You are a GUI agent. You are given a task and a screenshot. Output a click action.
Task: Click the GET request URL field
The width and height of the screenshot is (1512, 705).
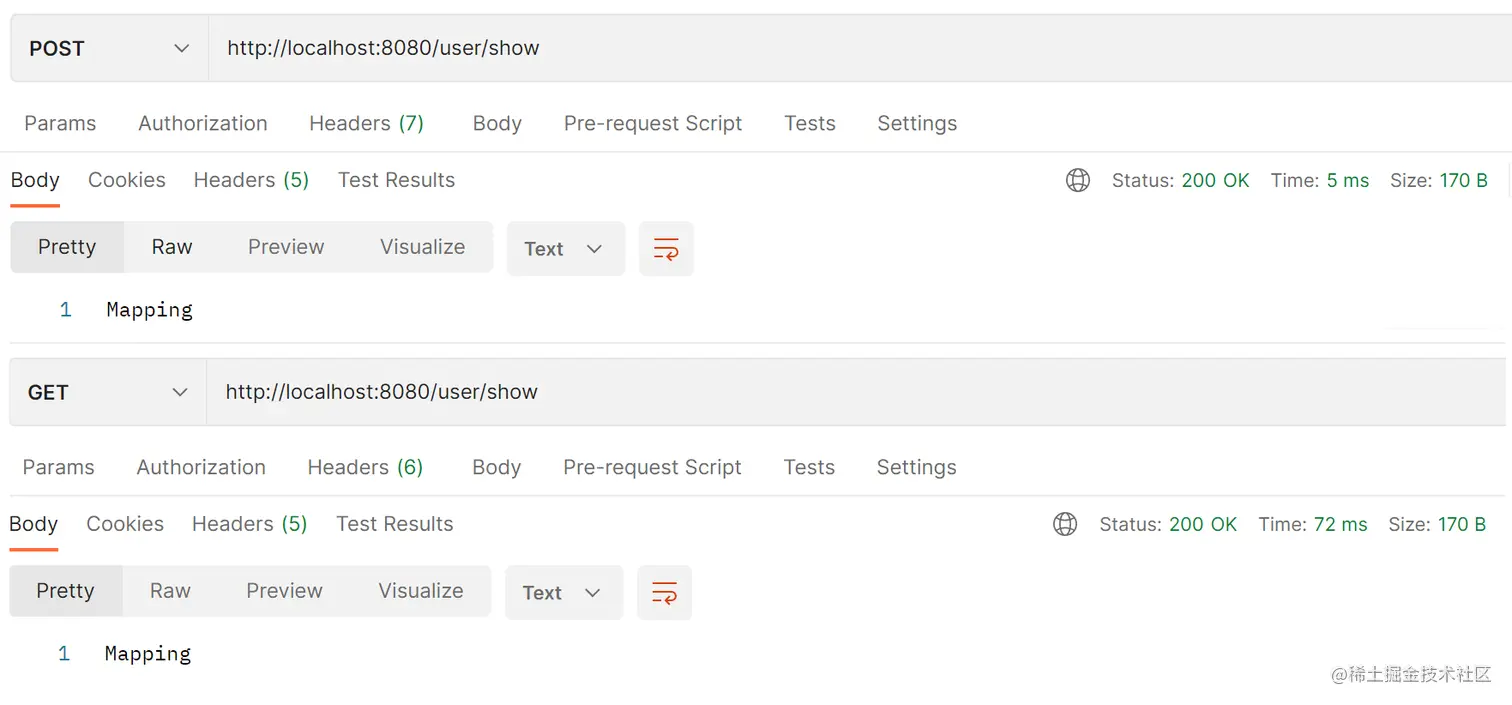pos(800,392)
